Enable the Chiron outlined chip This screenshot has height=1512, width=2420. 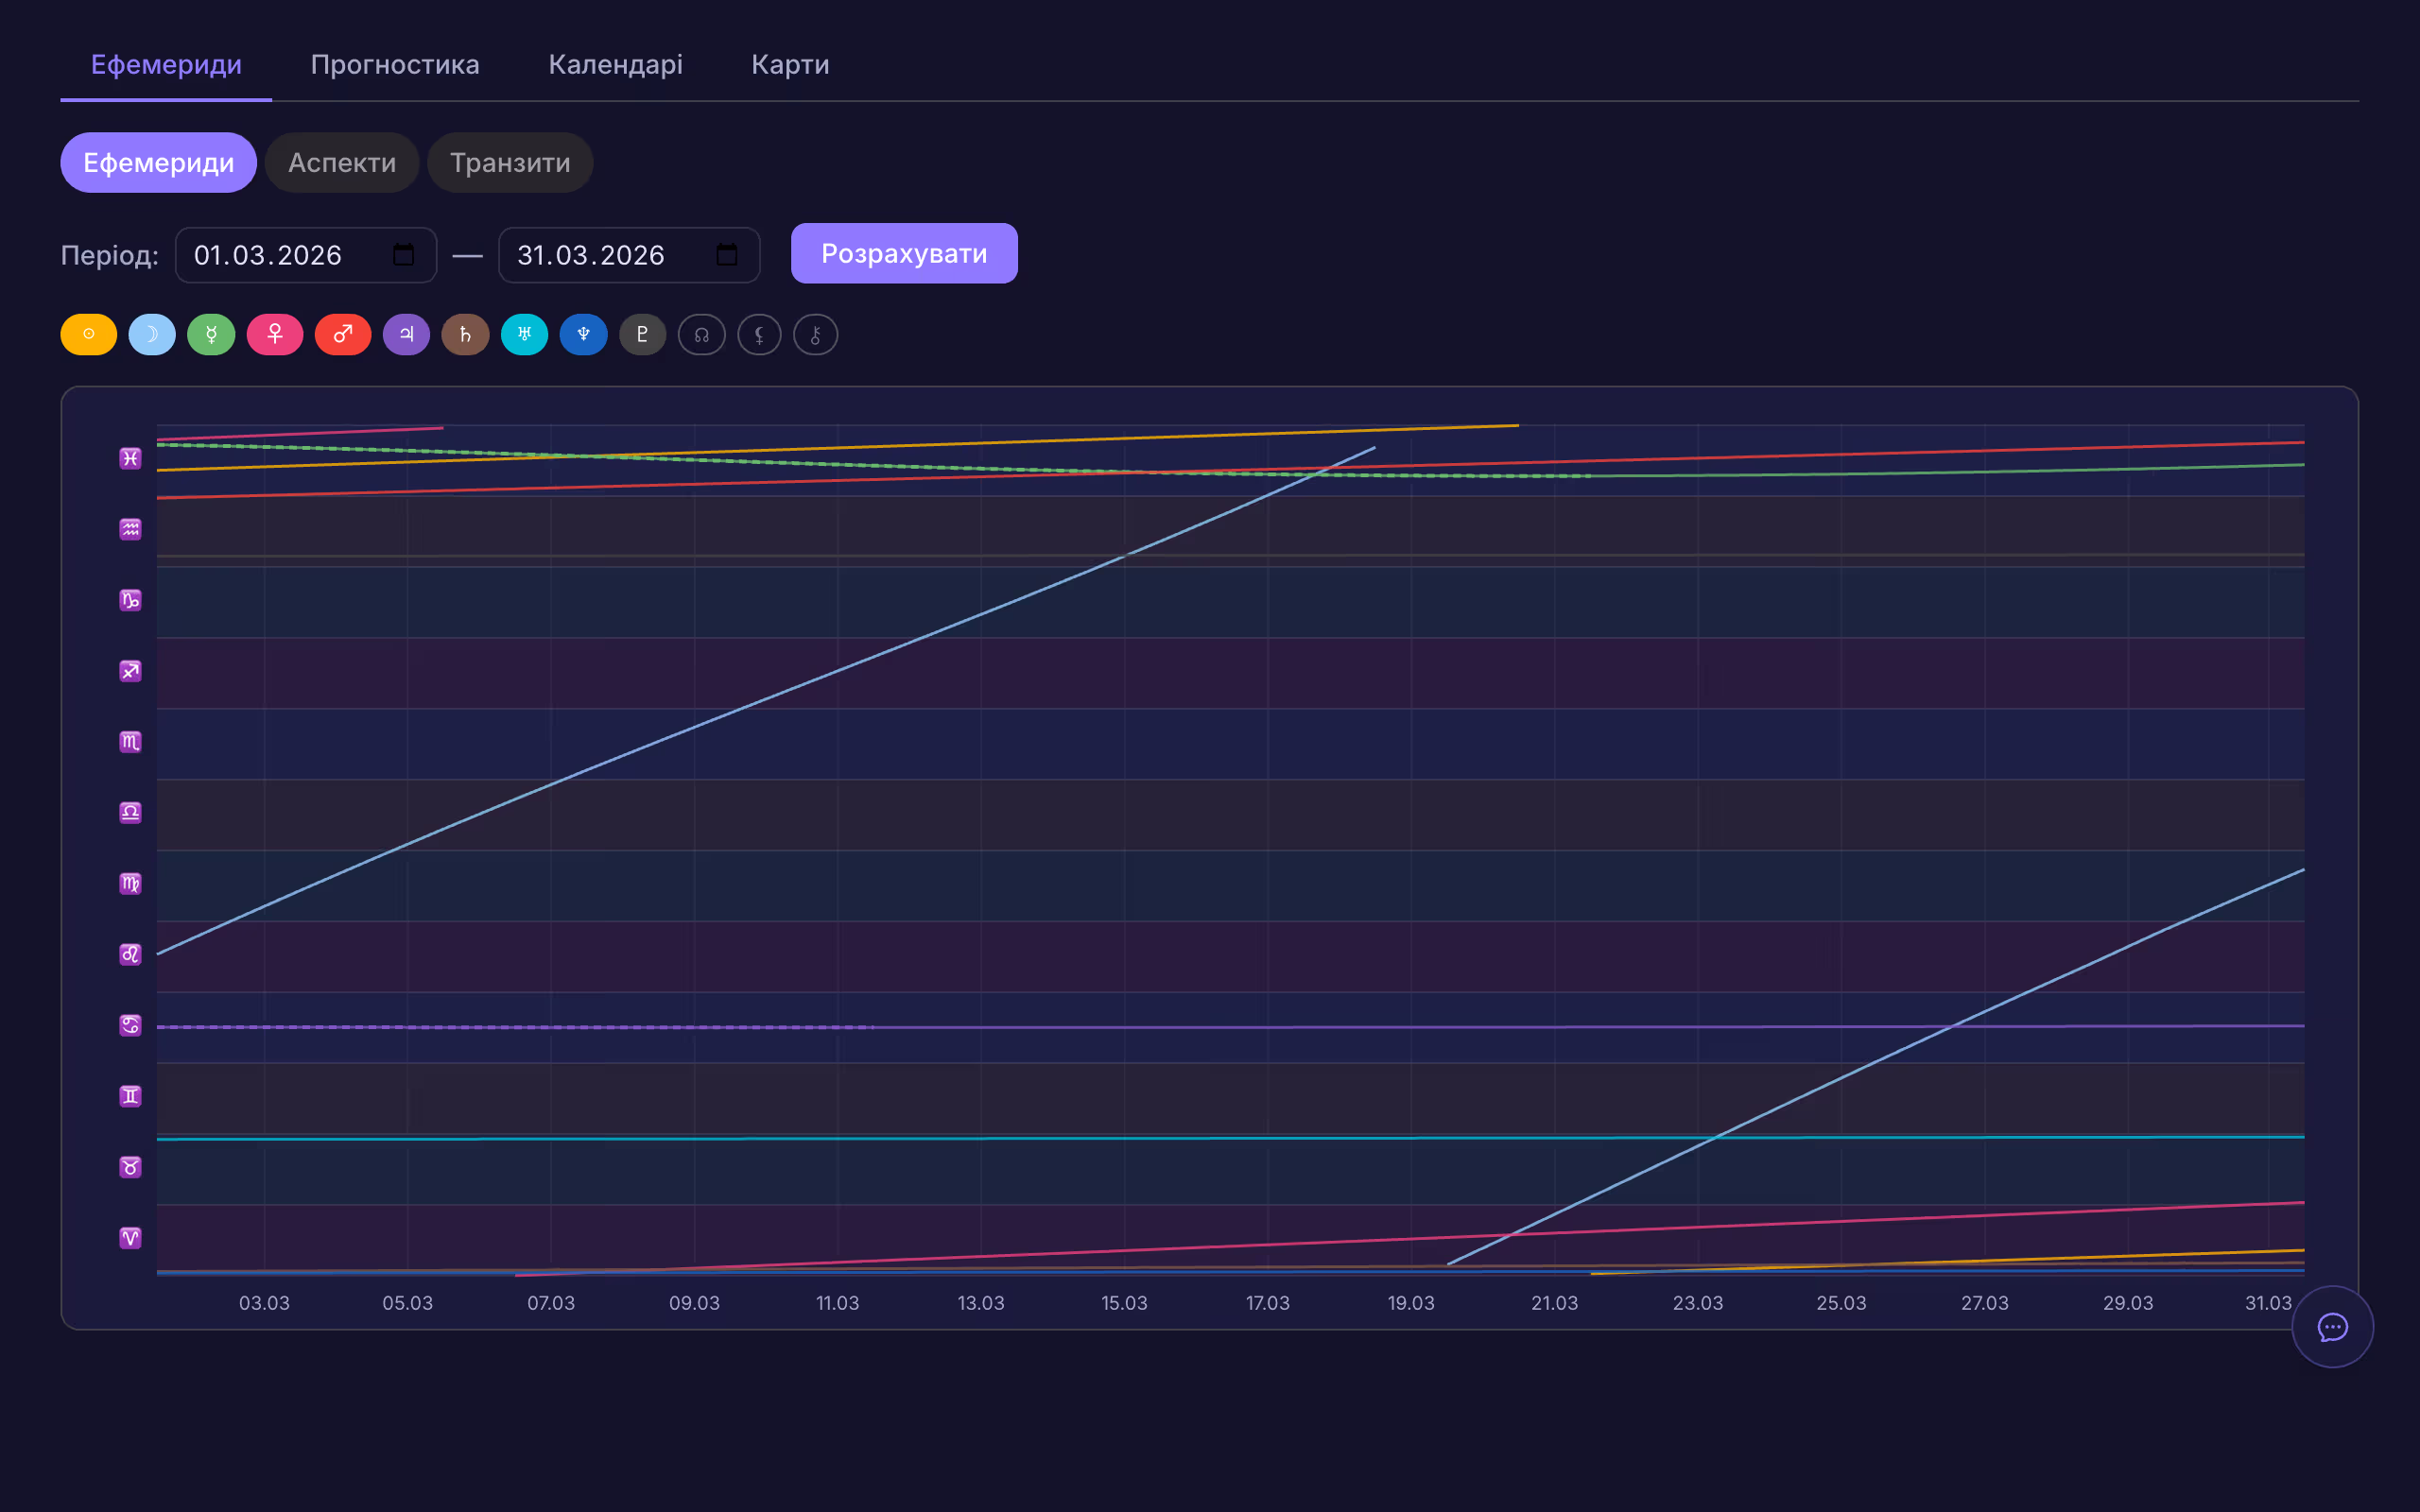(x=815, y=334)
